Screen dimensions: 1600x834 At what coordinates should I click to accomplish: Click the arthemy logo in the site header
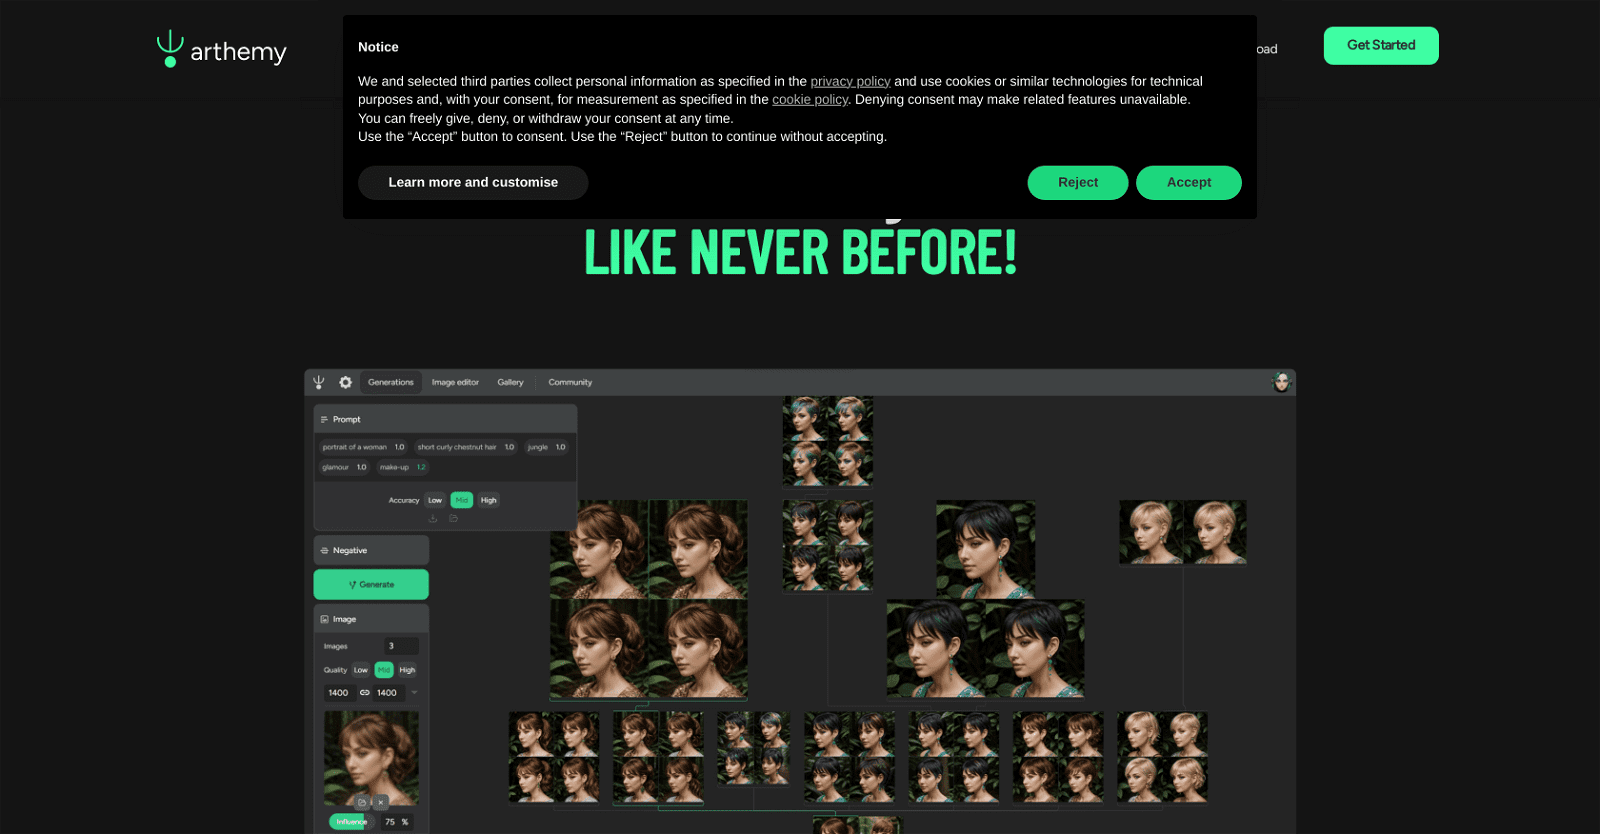tap(222, 49)
